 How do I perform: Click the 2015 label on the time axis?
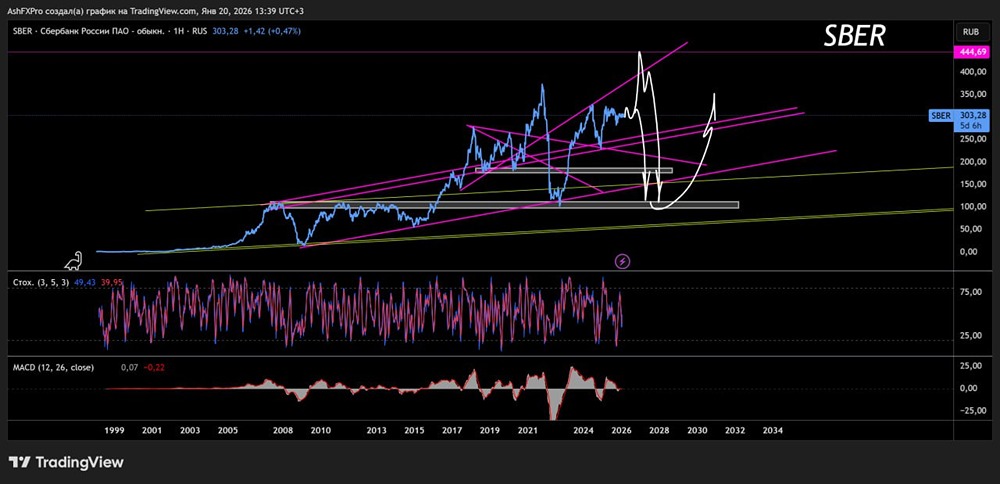(x=415, y=430)
